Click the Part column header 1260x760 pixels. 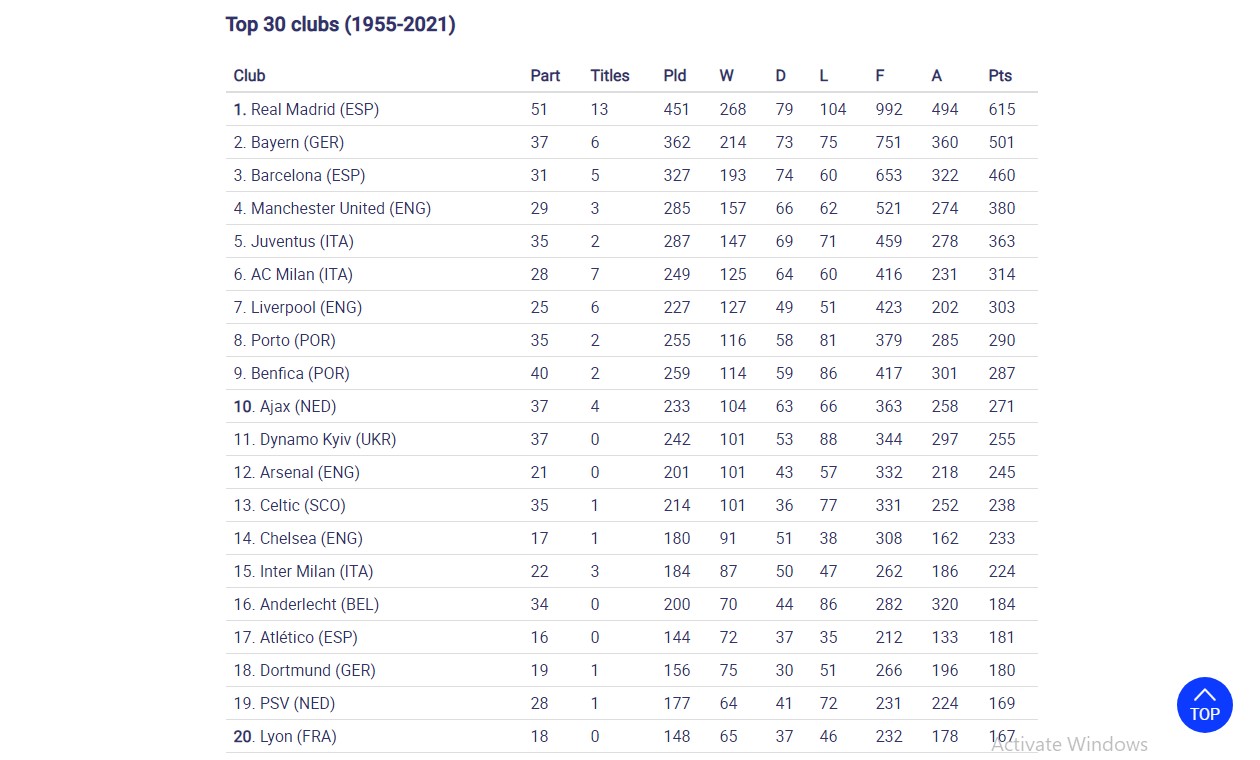tap(545, 76)
